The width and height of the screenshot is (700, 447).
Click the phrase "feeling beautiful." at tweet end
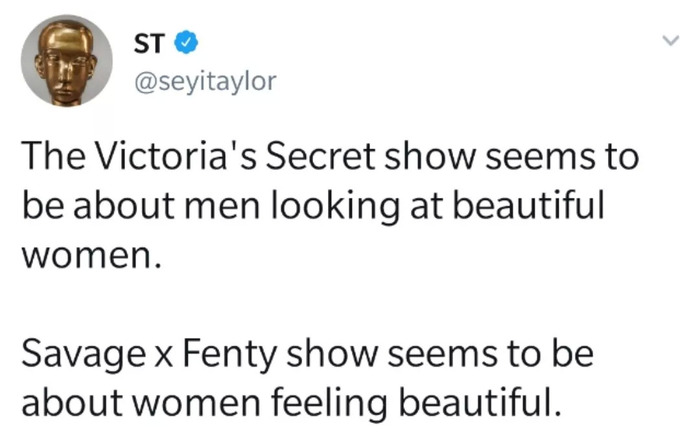click(416, 402)
